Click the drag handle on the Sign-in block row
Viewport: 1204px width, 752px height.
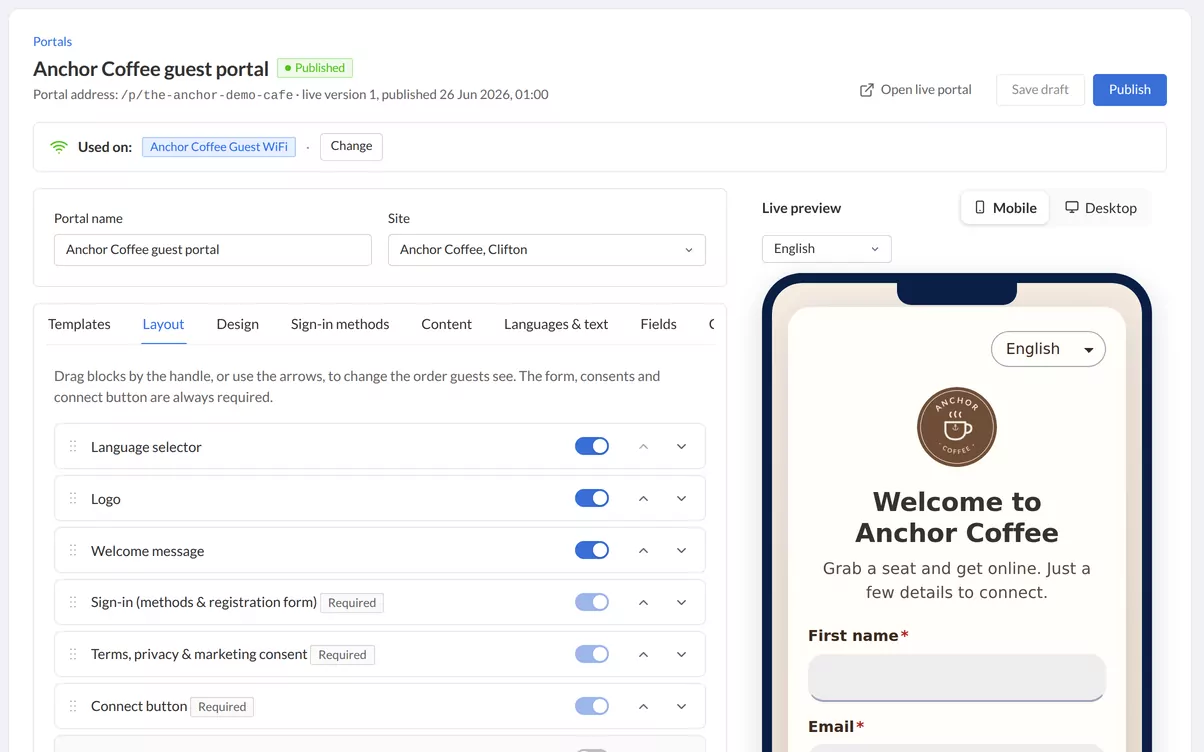[x=73, y=602]
